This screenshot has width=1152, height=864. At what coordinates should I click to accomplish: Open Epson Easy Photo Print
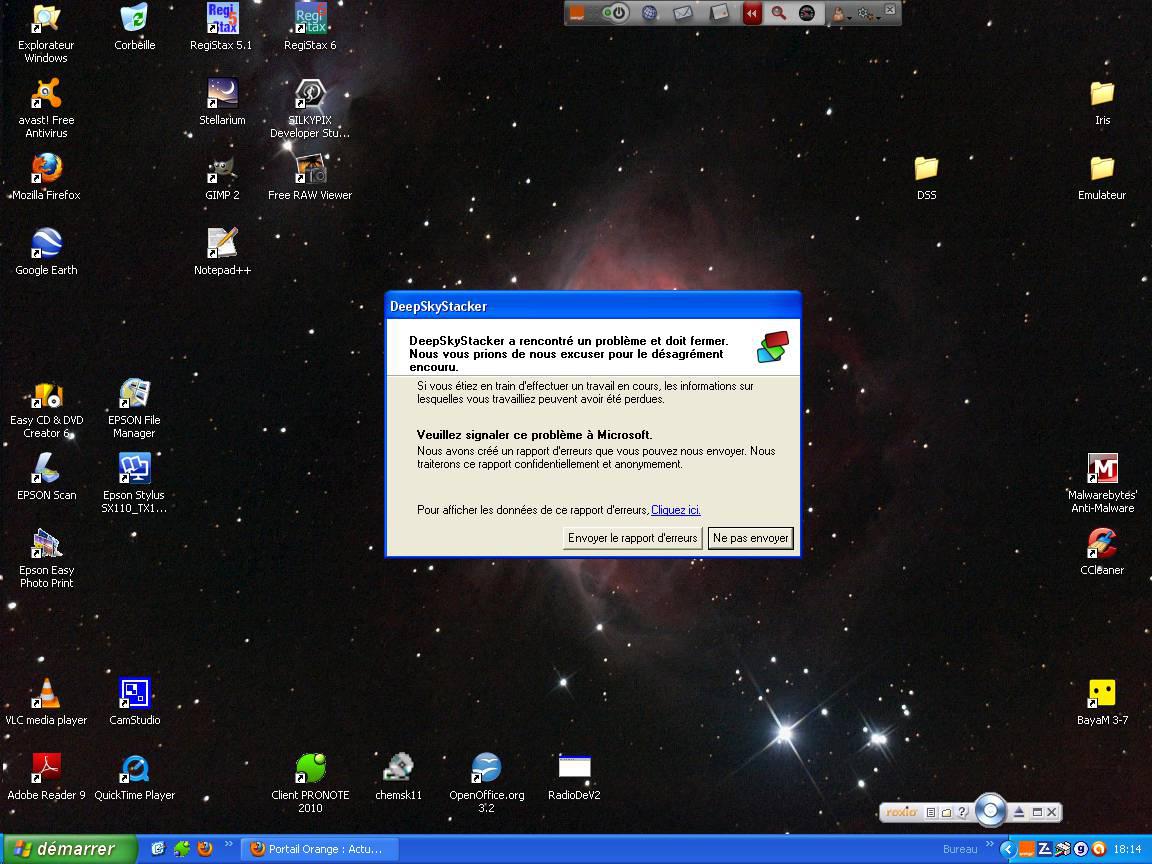pyautogui.click(x=46, y=558)
